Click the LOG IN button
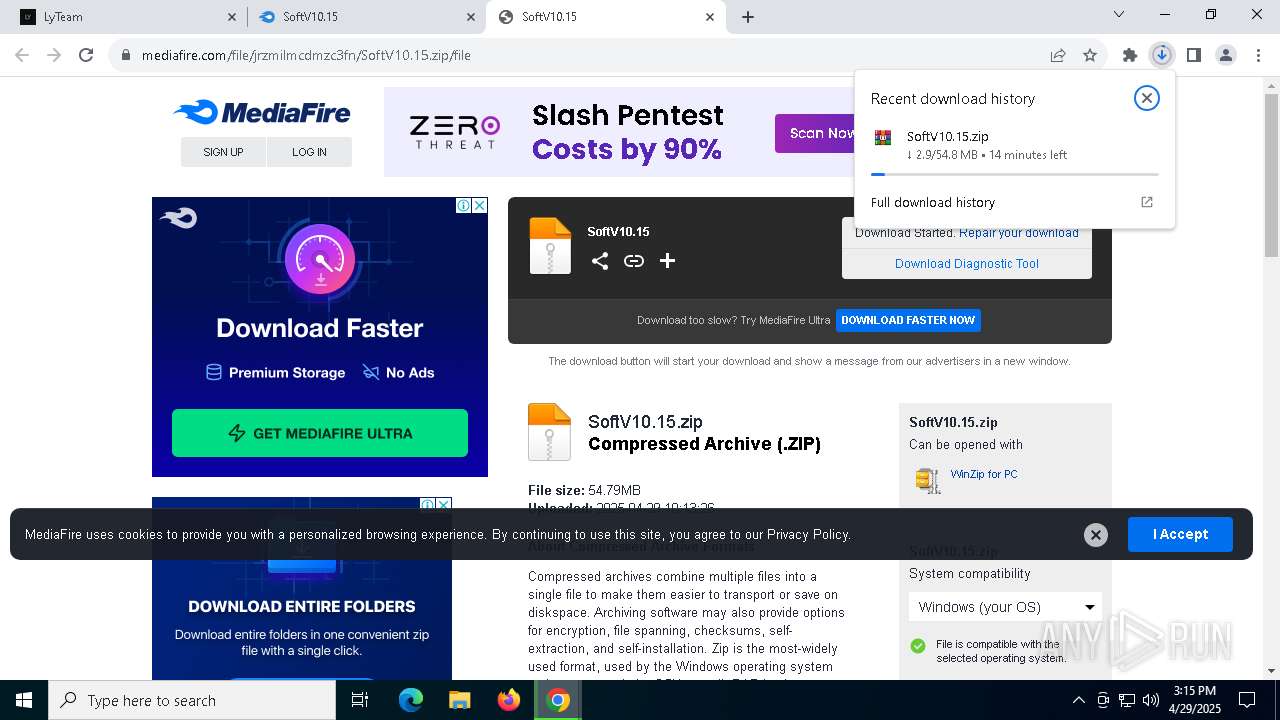Screen dimensions: 1280x720 click(309, 152)
